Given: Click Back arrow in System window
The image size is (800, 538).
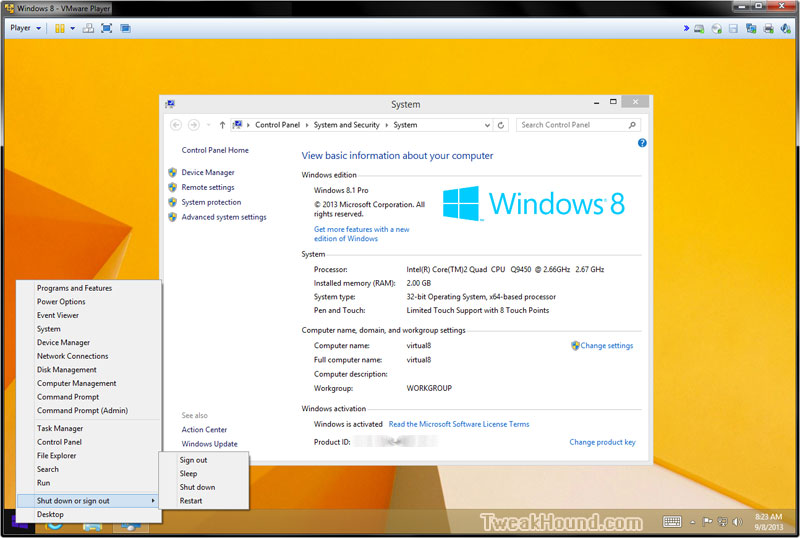Looking at the screenshot, I should pyautogui.click(x=176, y=125).
